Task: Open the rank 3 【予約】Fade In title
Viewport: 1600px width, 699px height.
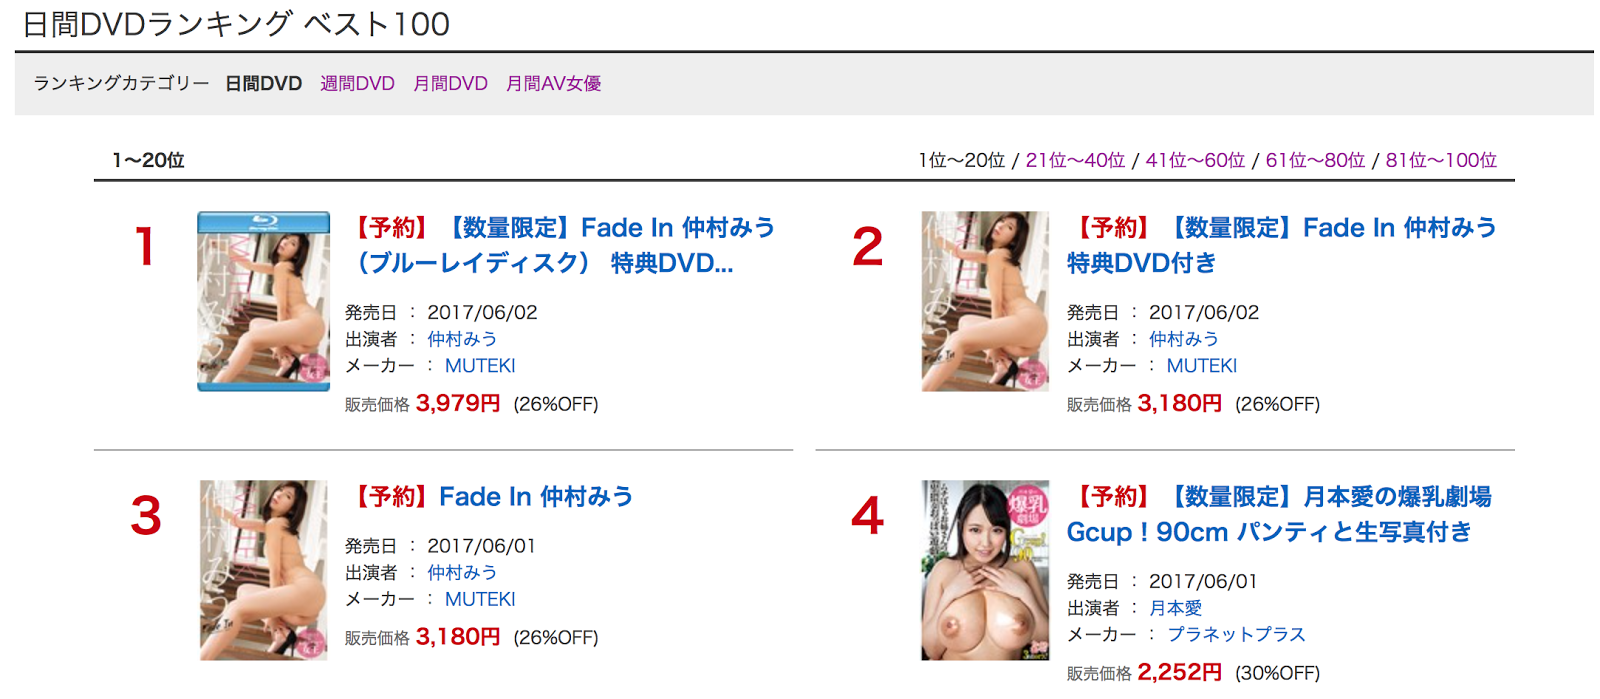Action: pos(490,497)
